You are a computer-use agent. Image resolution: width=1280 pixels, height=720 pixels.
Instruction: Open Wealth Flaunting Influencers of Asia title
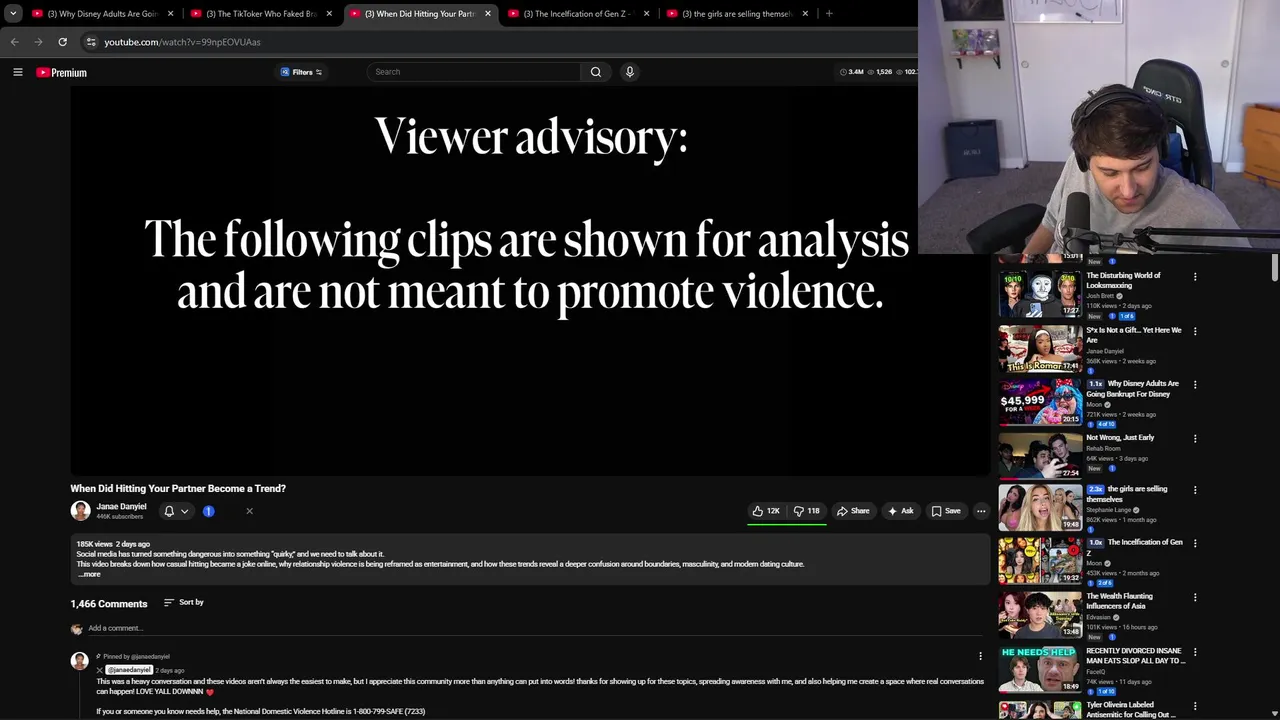[1120, 601]
